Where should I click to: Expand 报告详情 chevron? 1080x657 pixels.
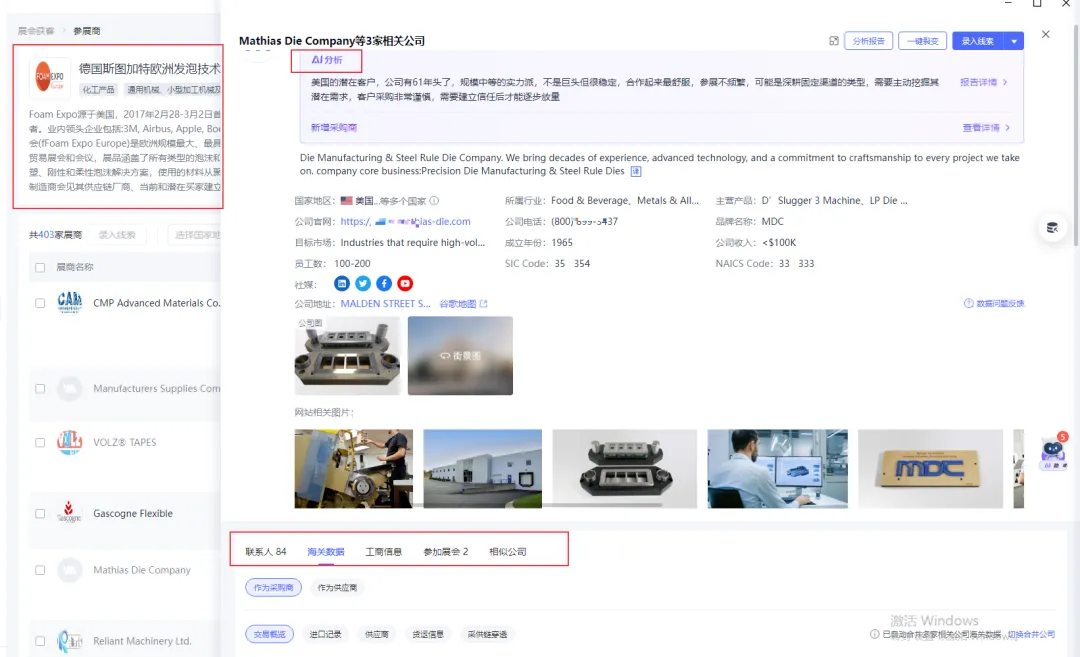pos(1006,82)
